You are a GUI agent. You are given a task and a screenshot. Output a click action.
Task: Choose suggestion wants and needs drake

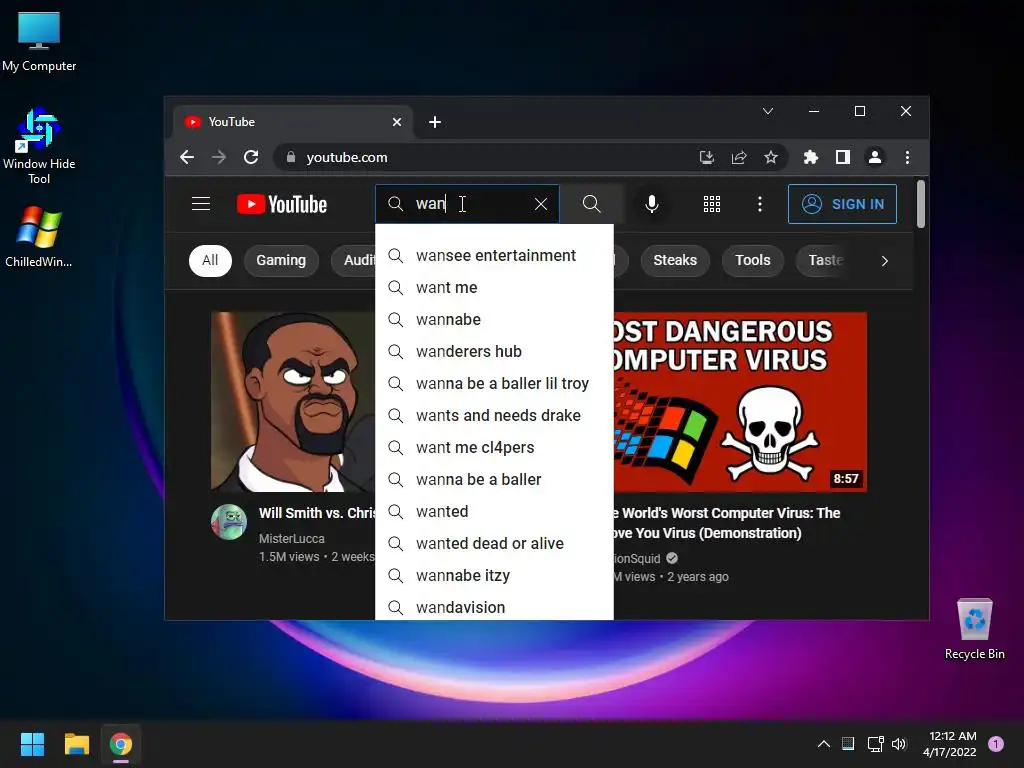[494, 415]
